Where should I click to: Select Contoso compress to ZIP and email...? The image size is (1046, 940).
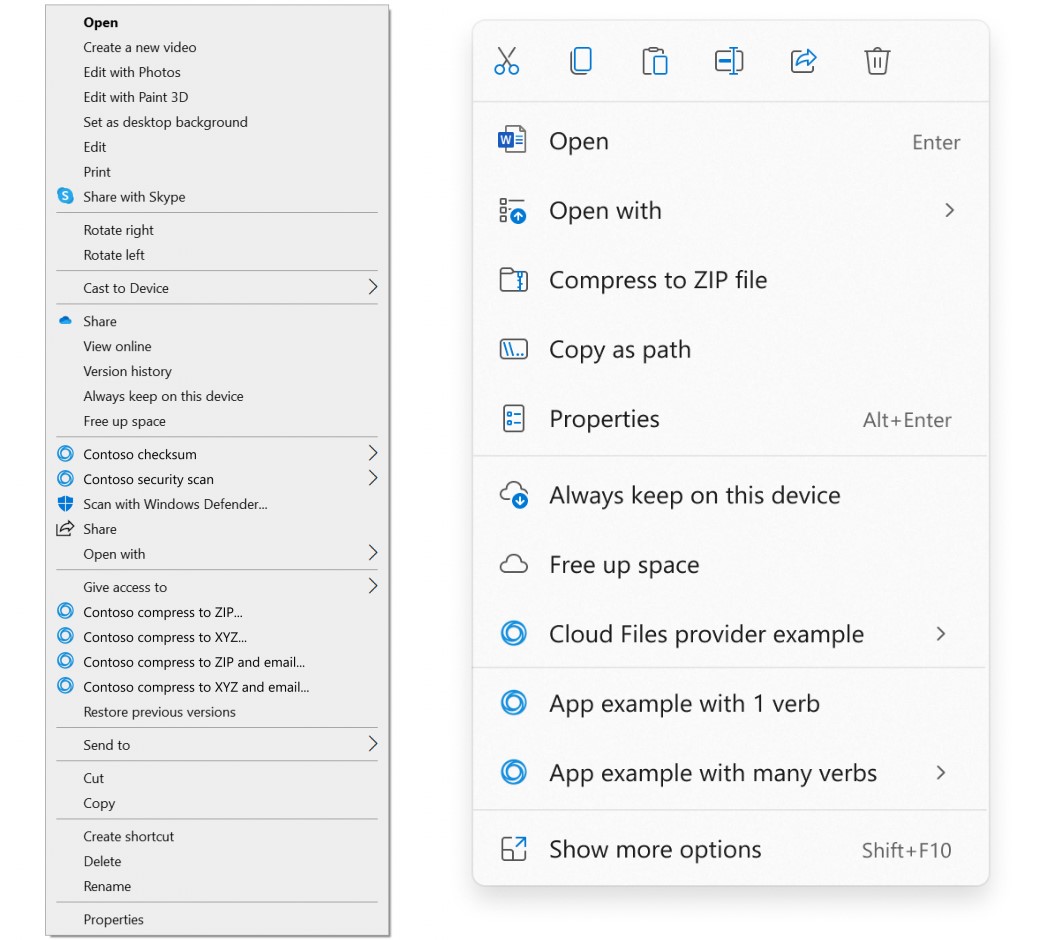coord(193,662)
